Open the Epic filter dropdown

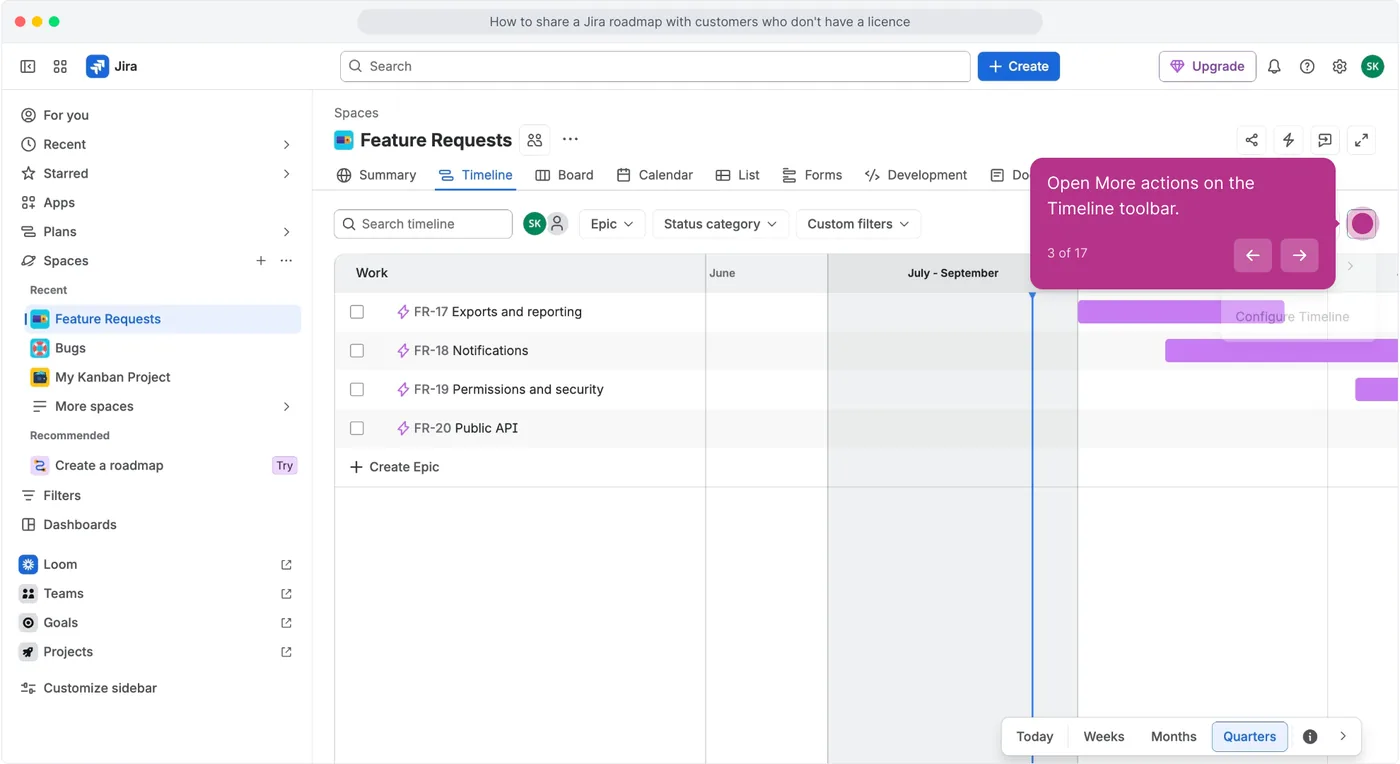pos(612,224)
